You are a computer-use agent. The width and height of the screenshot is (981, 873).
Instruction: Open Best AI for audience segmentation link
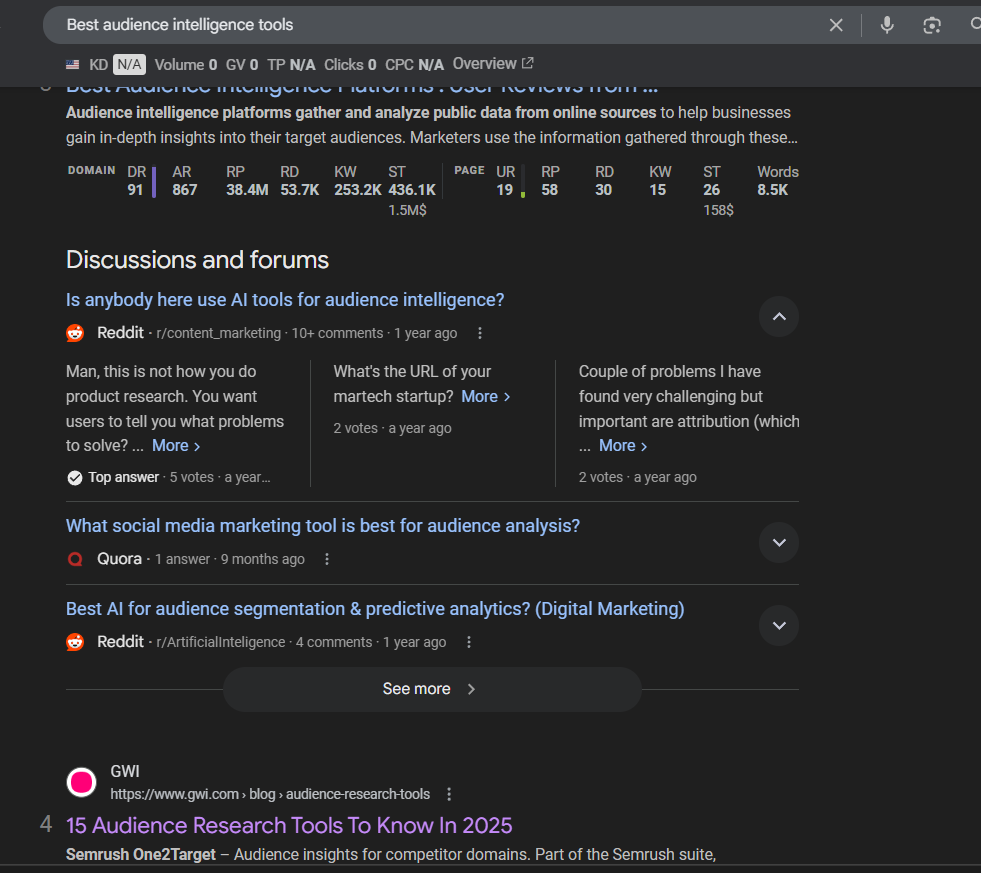[x=375, y=609]
